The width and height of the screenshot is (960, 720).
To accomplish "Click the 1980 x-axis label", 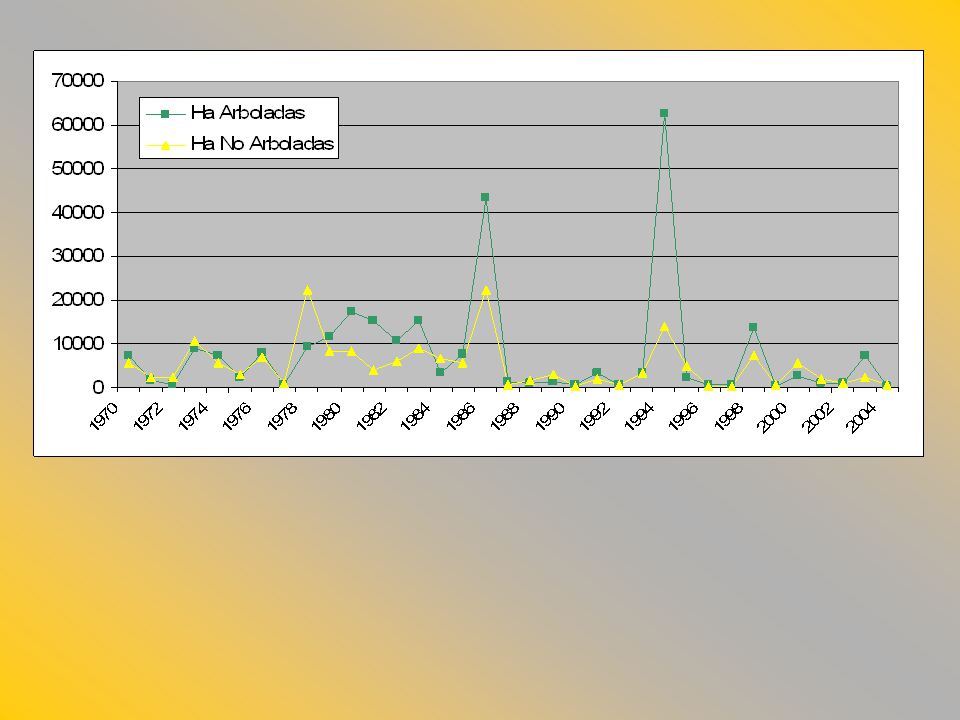I will [x=326, y=416].
